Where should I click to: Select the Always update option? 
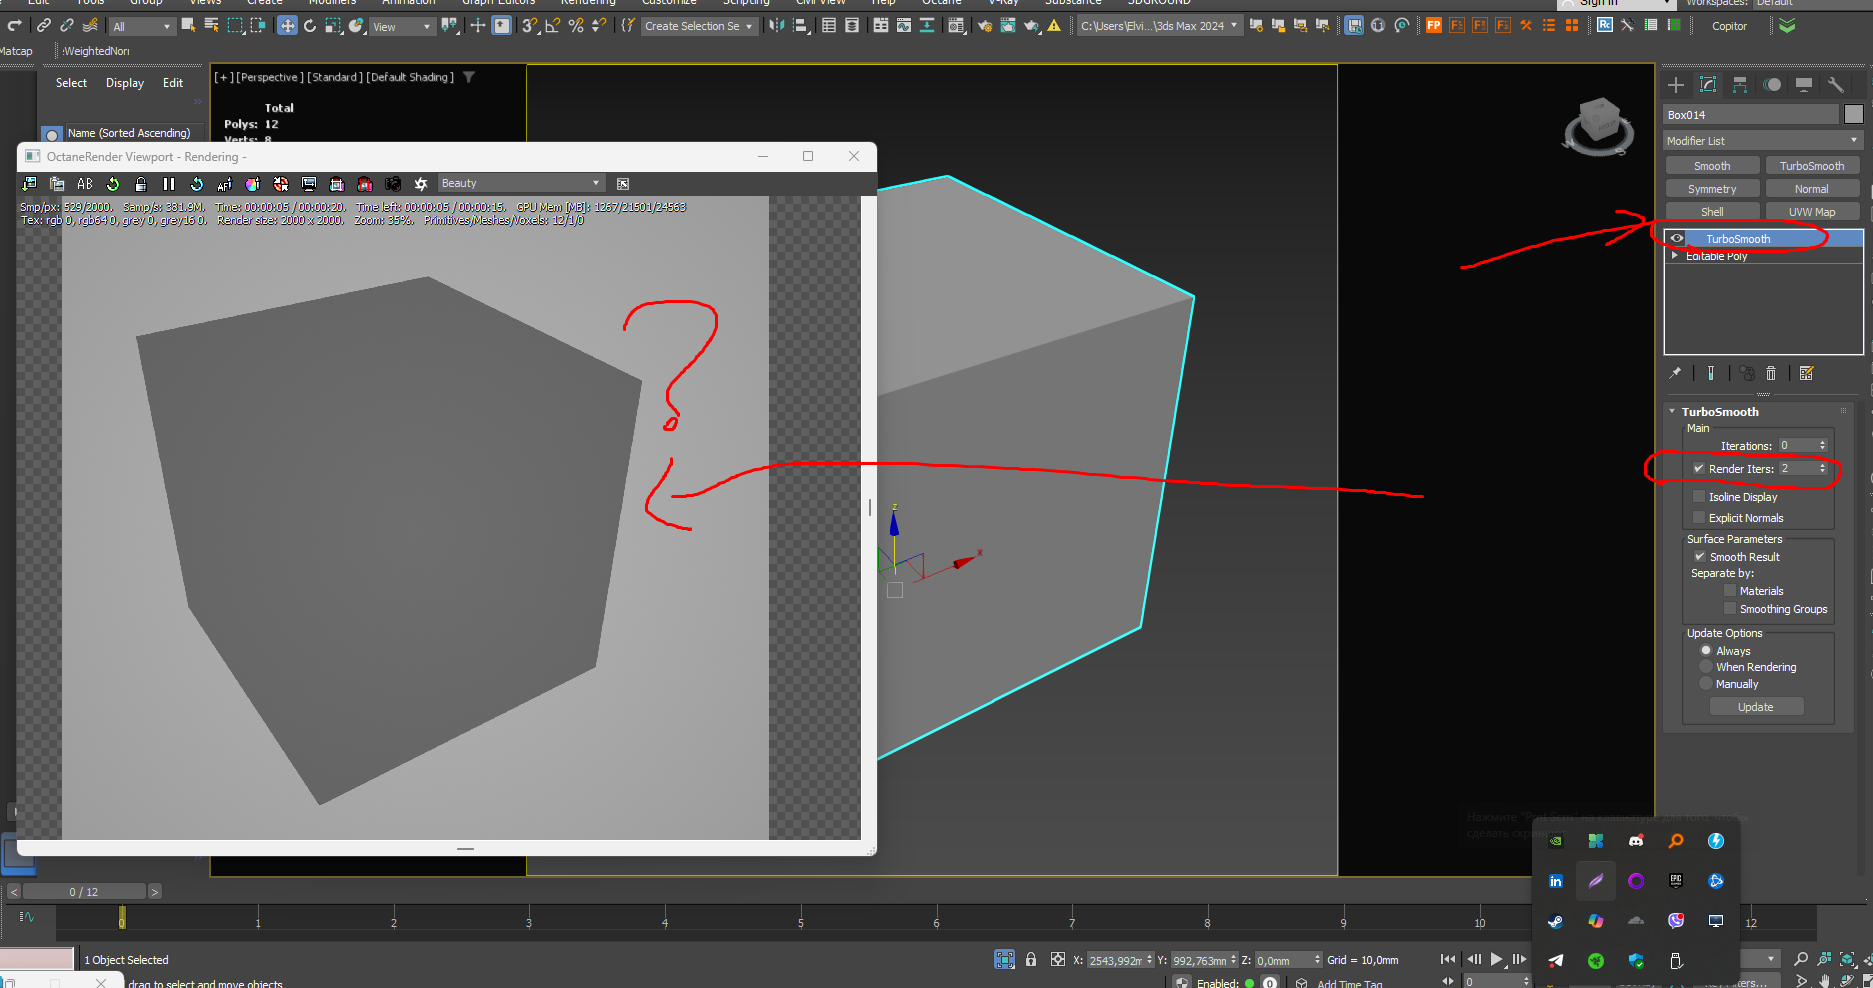tap(1706, 650)
